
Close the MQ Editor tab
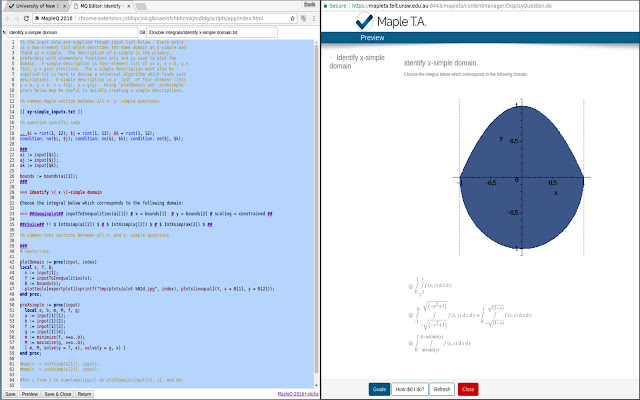tap(129, 6)
